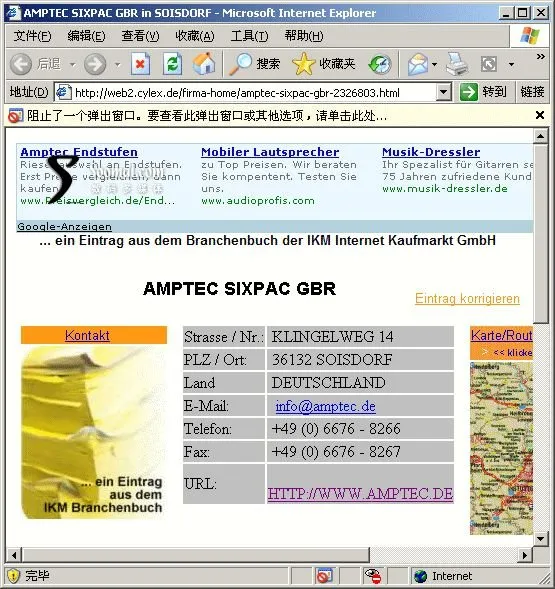This screenshot has height=589, width=555.
Task: Click the Forward arrow button
Action: coord(95,64)
